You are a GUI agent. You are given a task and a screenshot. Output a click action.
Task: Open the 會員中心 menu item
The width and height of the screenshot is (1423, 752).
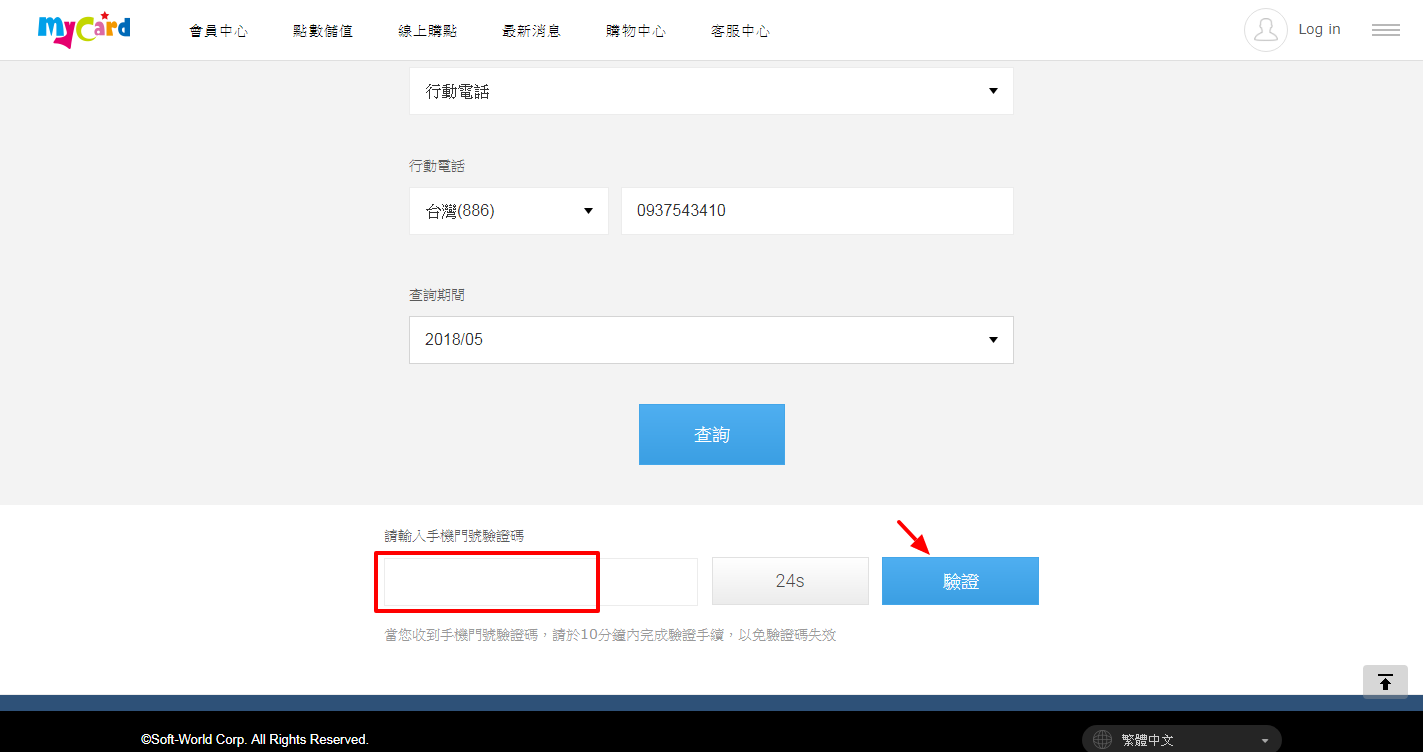218,31
